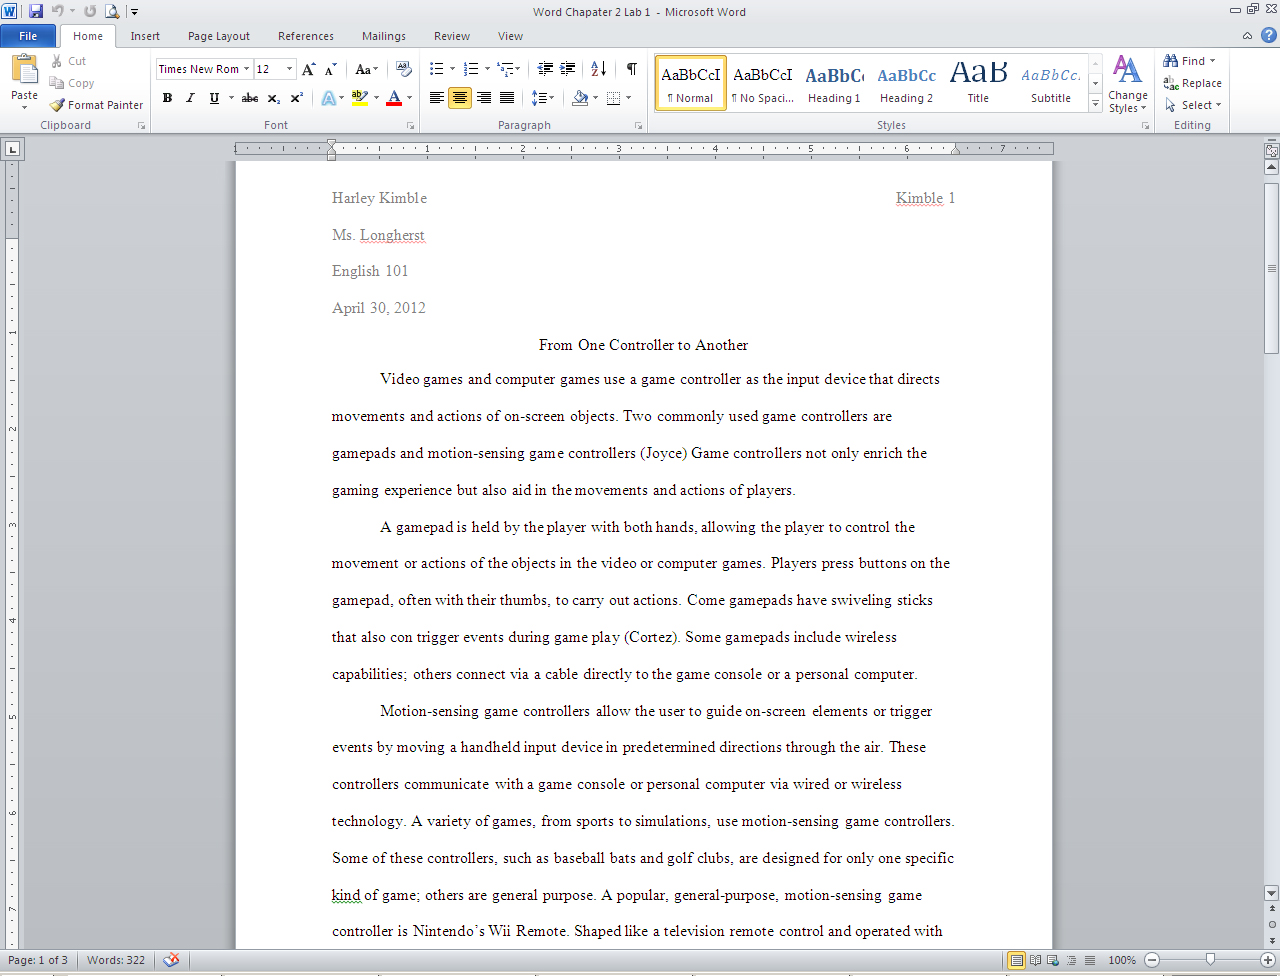Screen dimensions: 1280x976
Task: Open the font size dropdown
Action: (290, 69)
